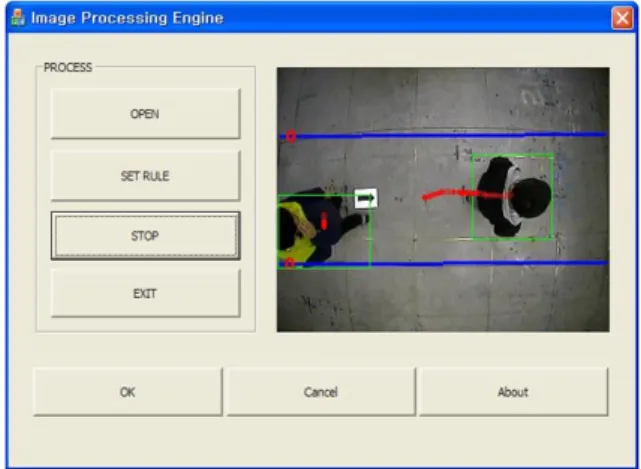This screenshot has height=469, width=641.
Task: Open the About information
Action: (x=513, y=392)
